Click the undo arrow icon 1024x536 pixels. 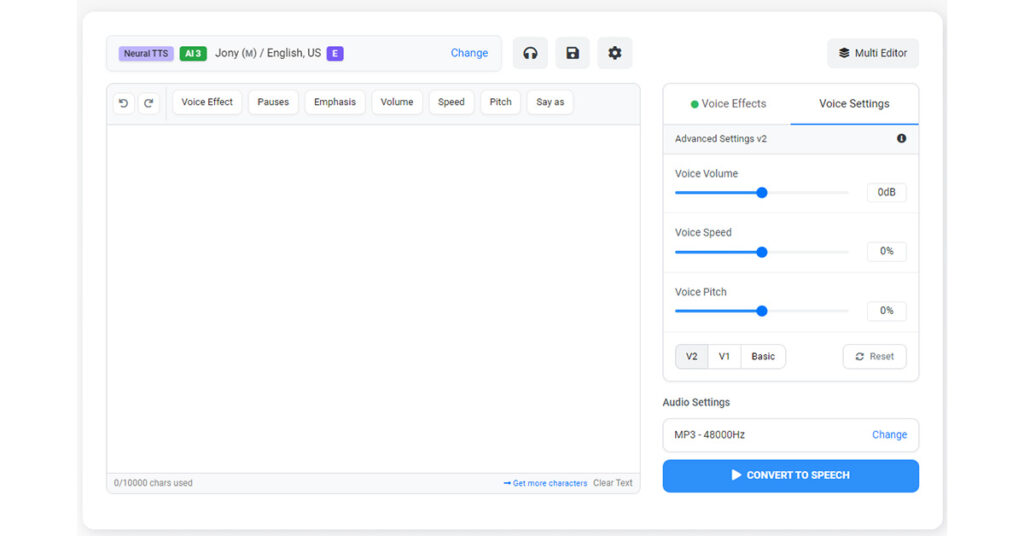click(x=123, y=103)
